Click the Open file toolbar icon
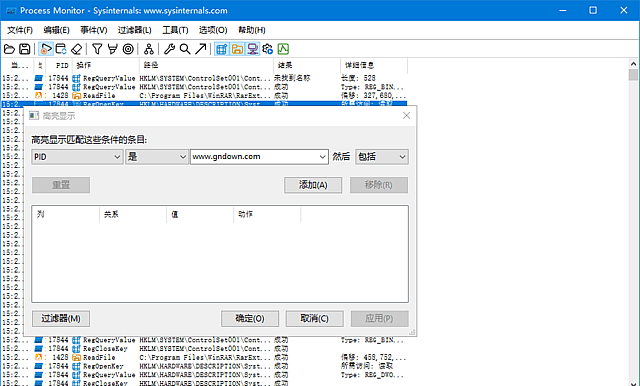The height and width of the screenshot is (386, 640). coord(9,49)
